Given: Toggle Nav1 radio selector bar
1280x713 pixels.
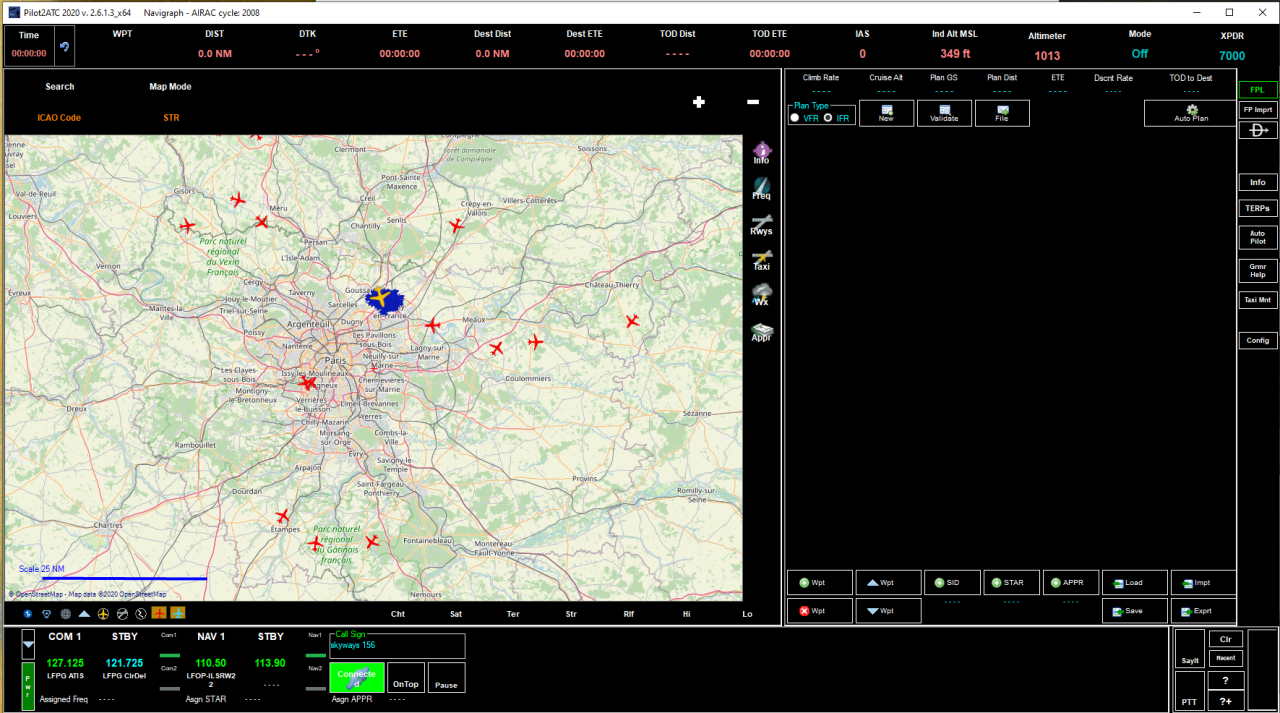Looking at the screenshot, I should pyautogui.click(x=316, y=654).
